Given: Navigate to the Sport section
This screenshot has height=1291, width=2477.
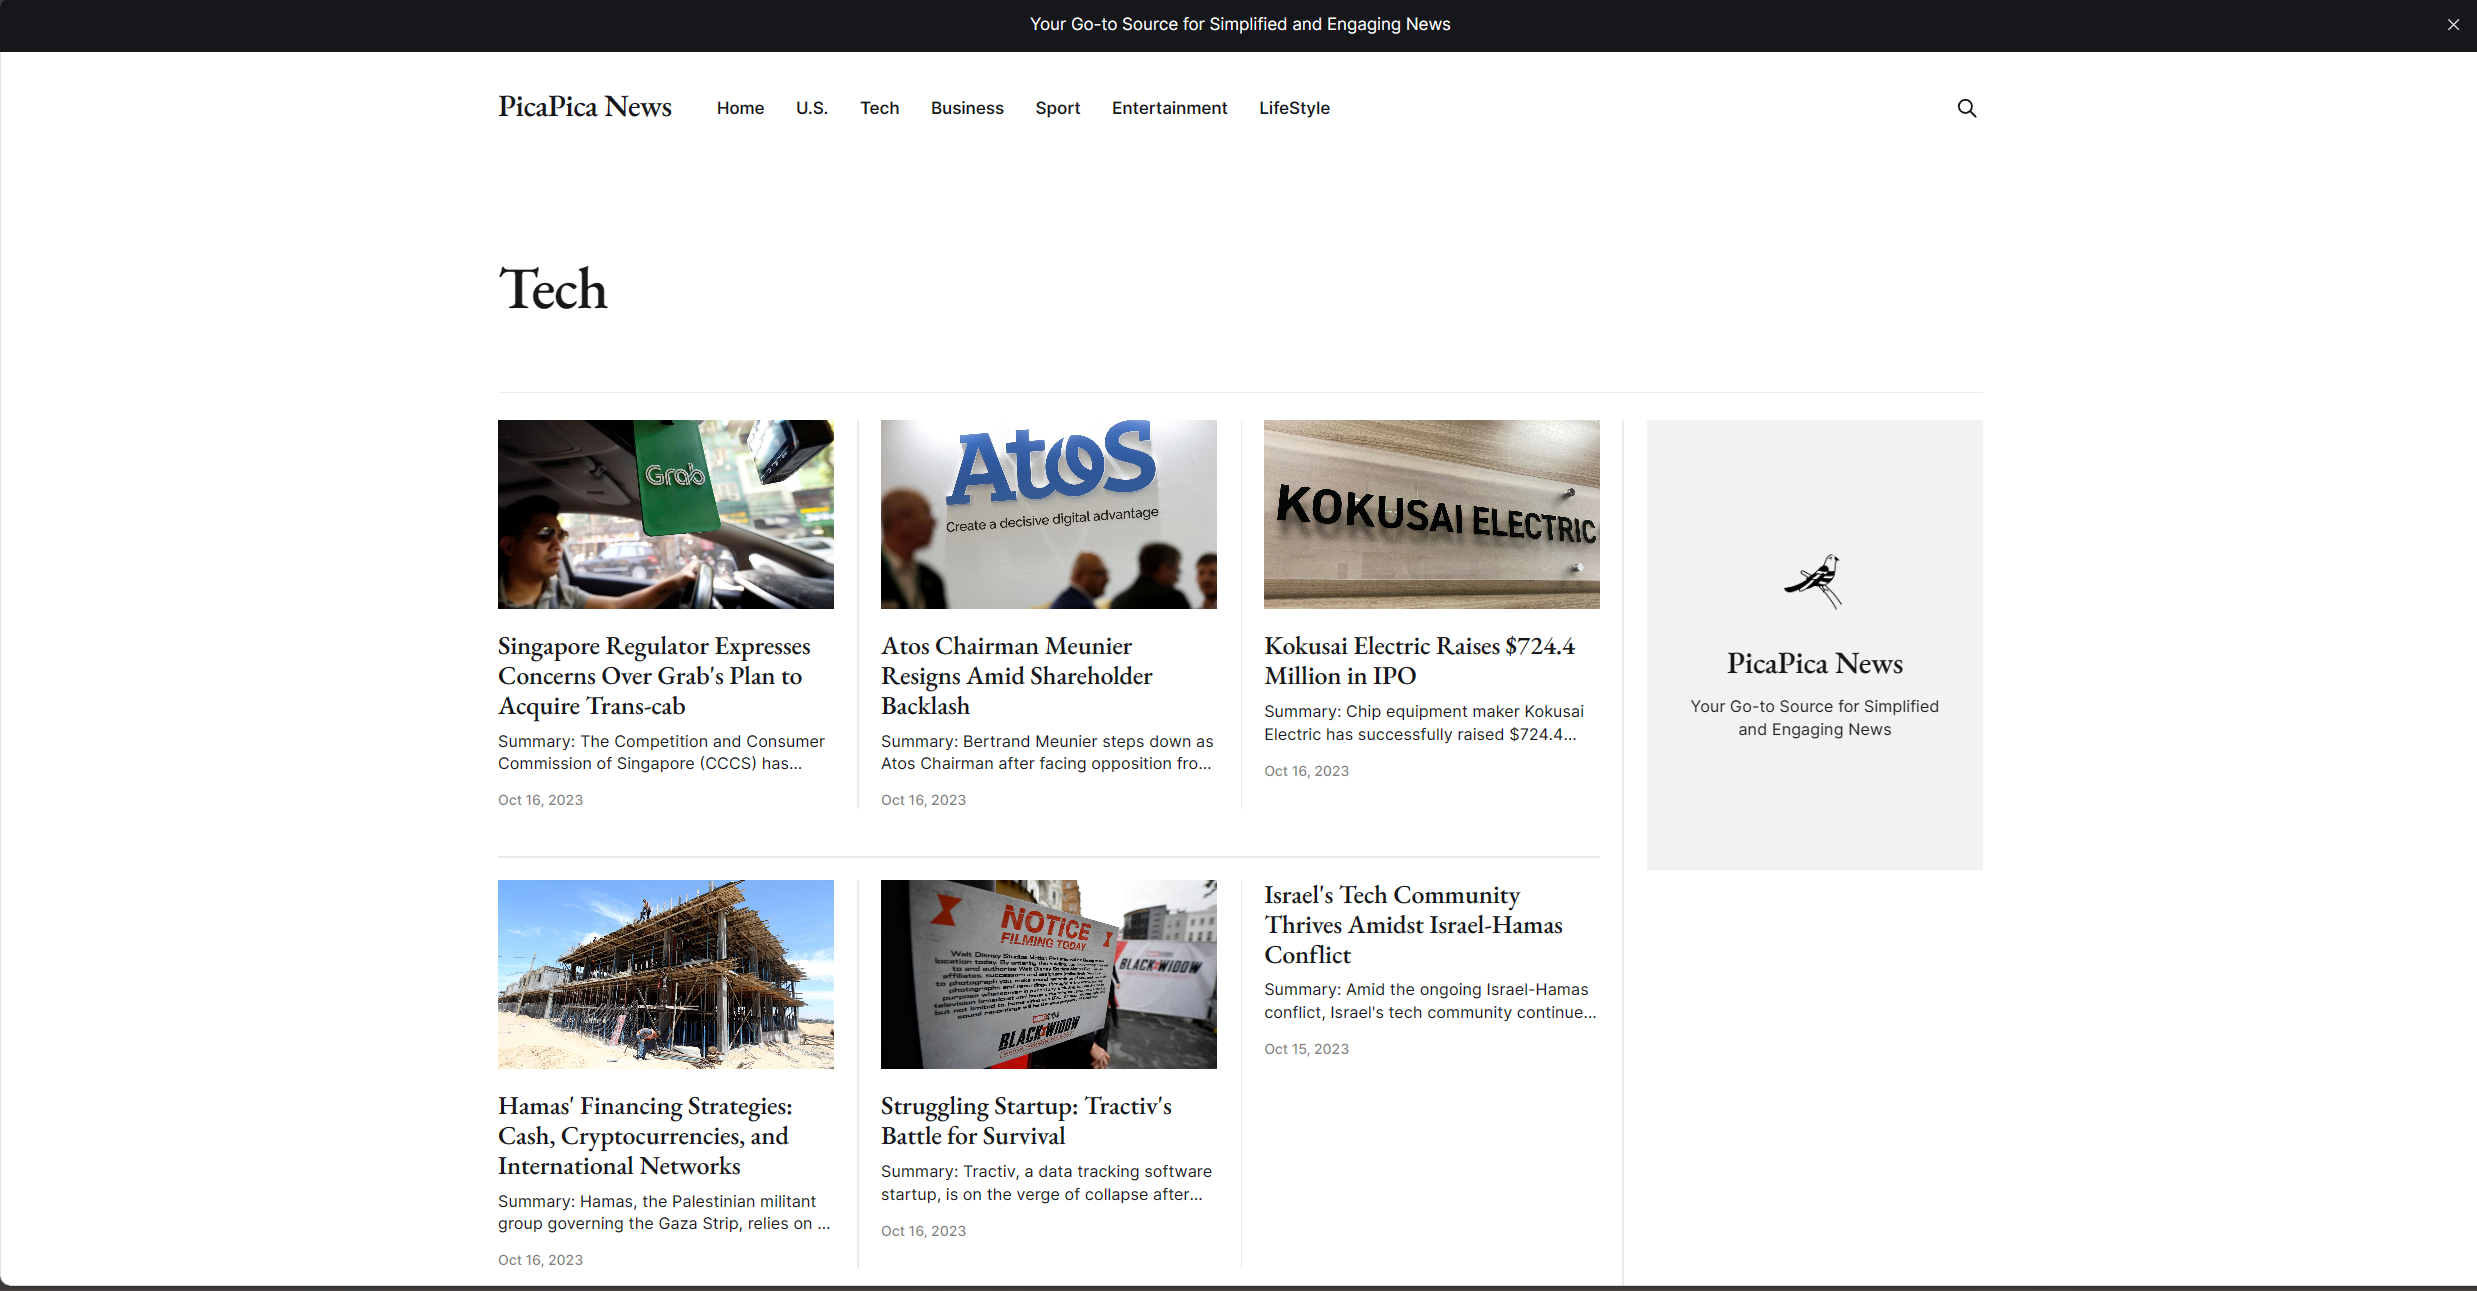Looking at the screenshot, I should click(1057, 108).
